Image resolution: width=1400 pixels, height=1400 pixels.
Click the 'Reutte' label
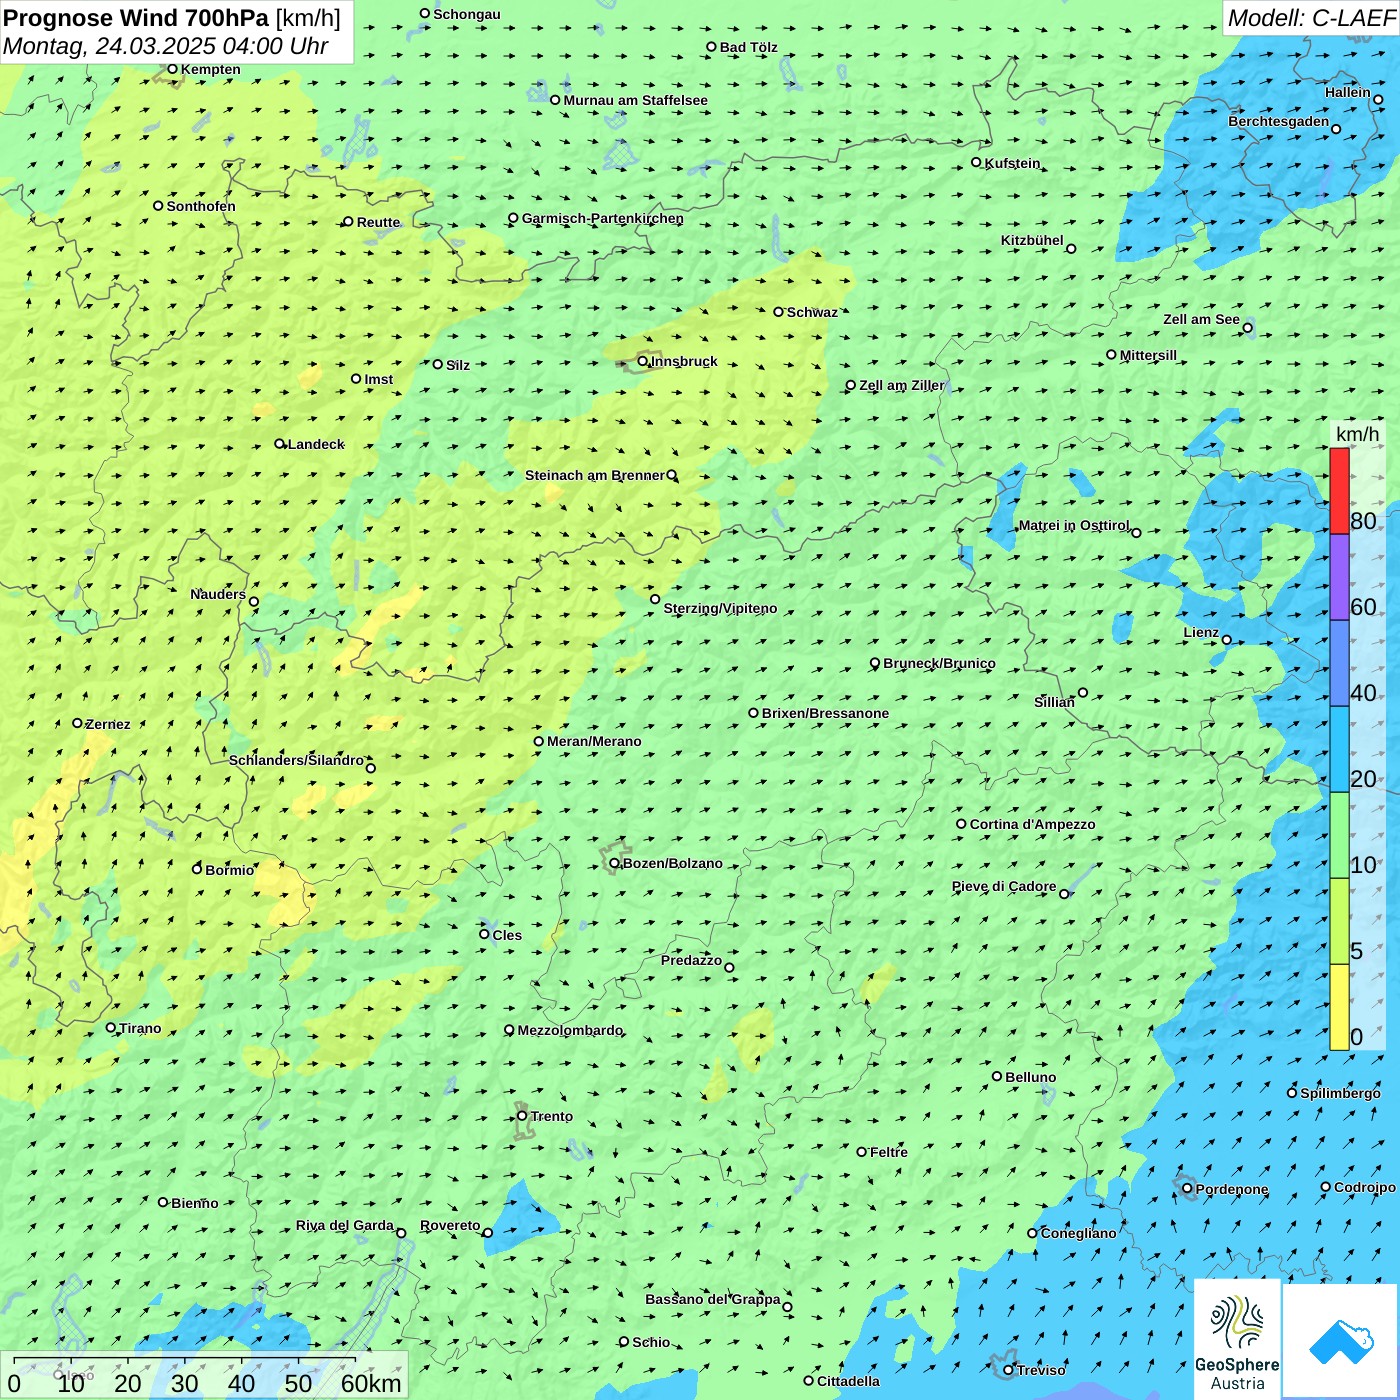tap(378, 222)
